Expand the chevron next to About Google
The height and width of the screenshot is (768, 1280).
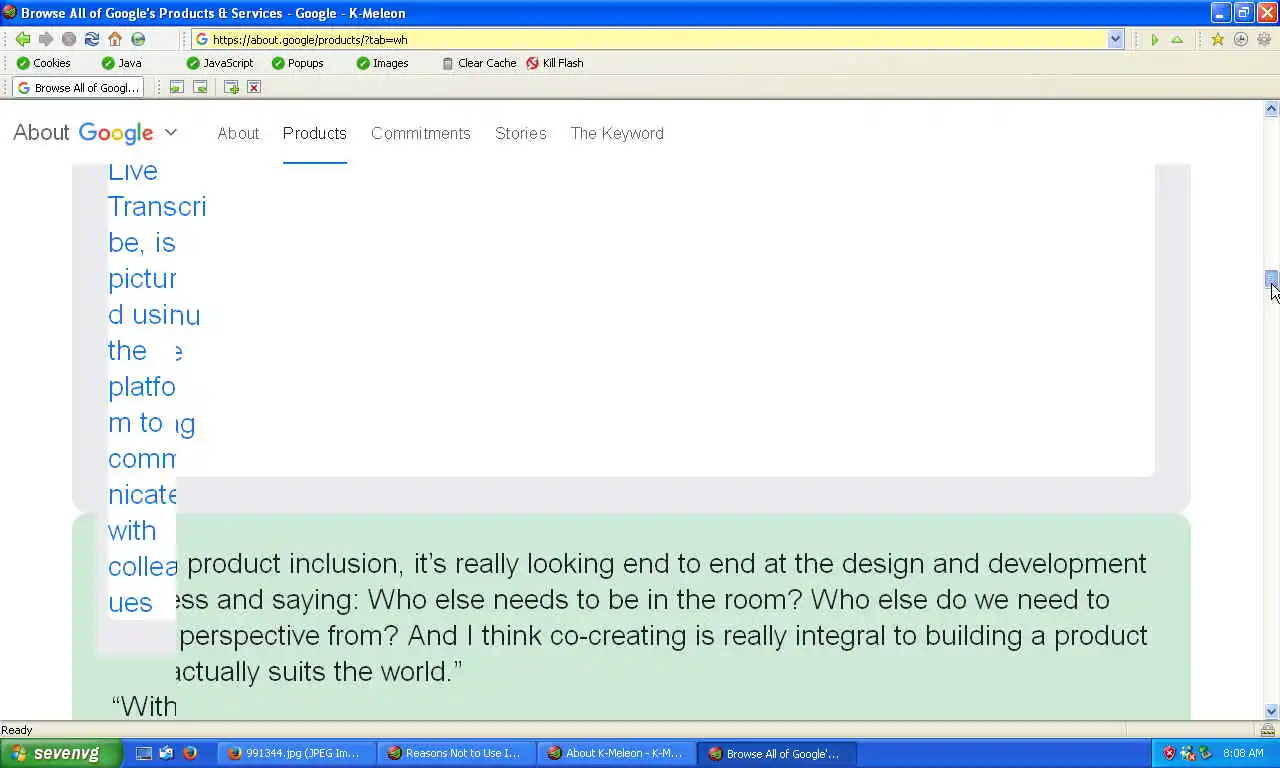171,132
